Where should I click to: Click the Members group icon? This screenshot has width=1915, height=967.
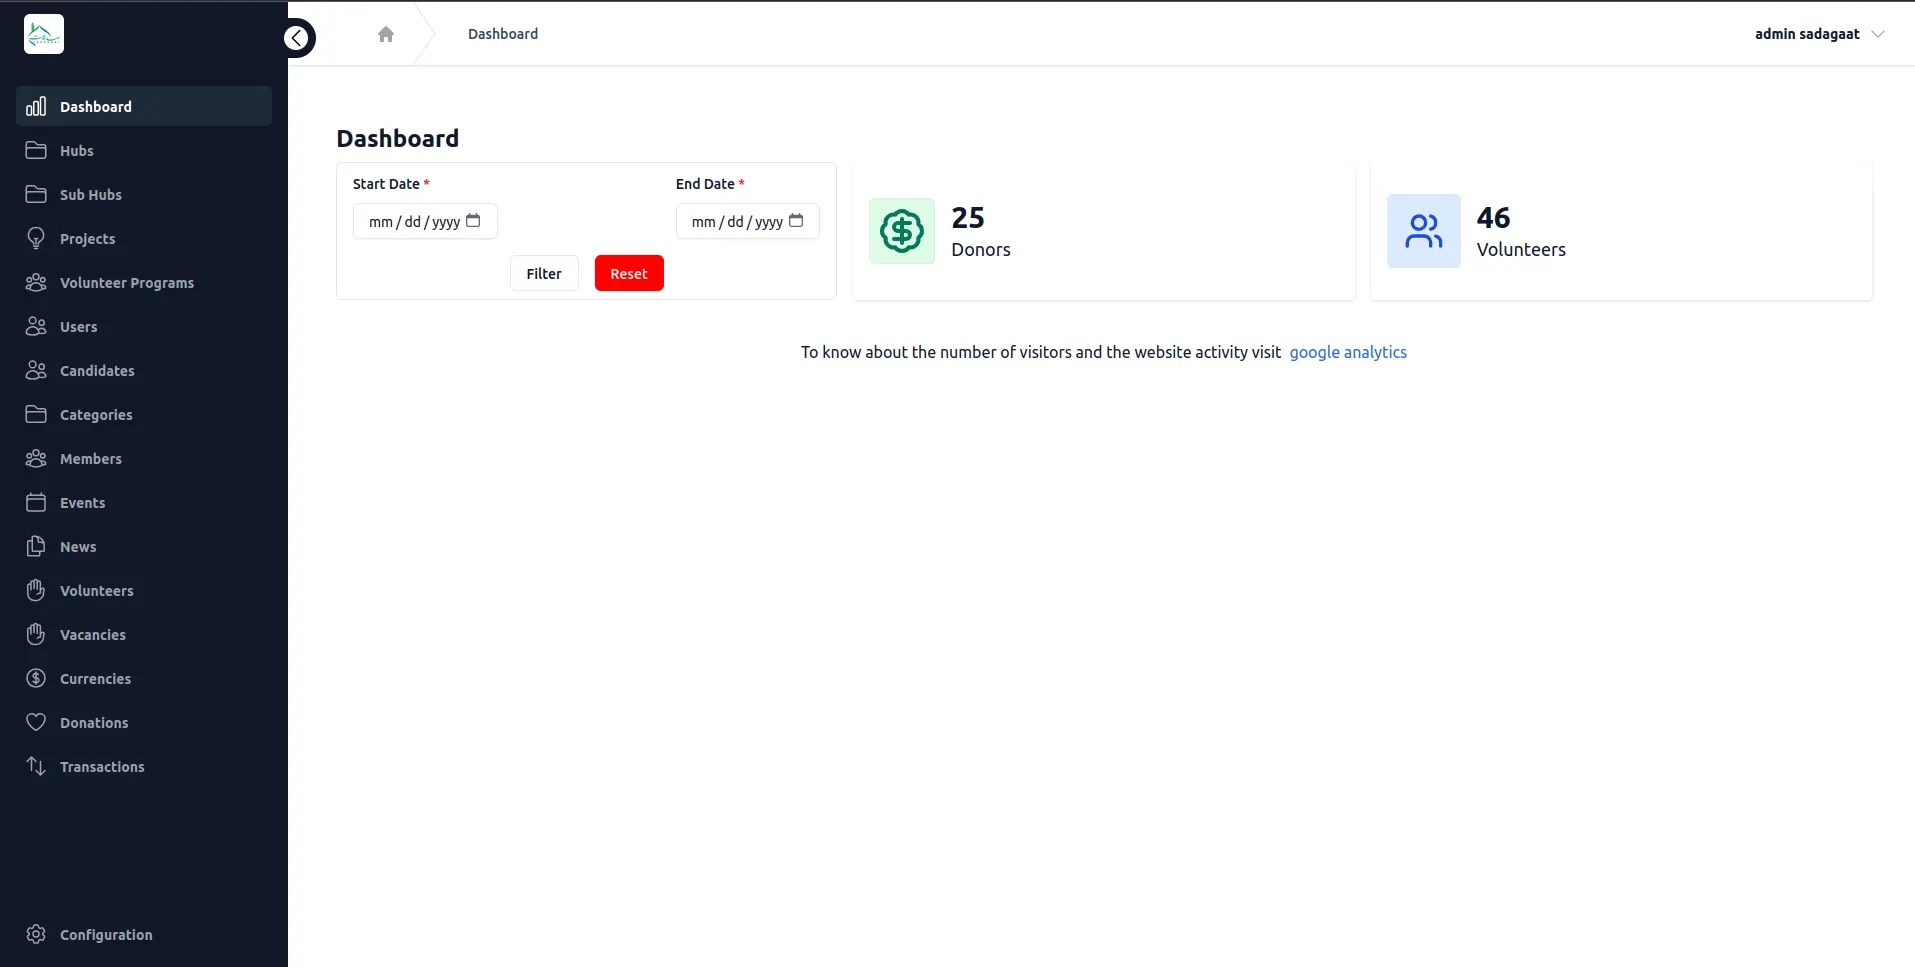click(36, 458)
